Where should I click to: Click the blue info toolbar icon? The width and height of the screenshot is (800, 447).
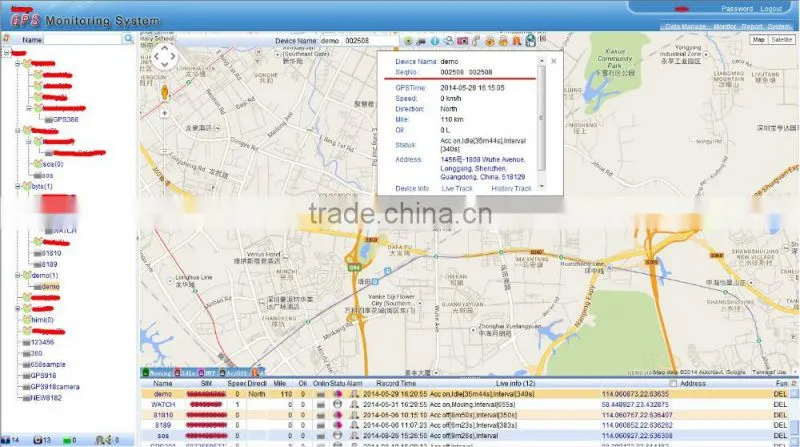click(x=435, y=41)
